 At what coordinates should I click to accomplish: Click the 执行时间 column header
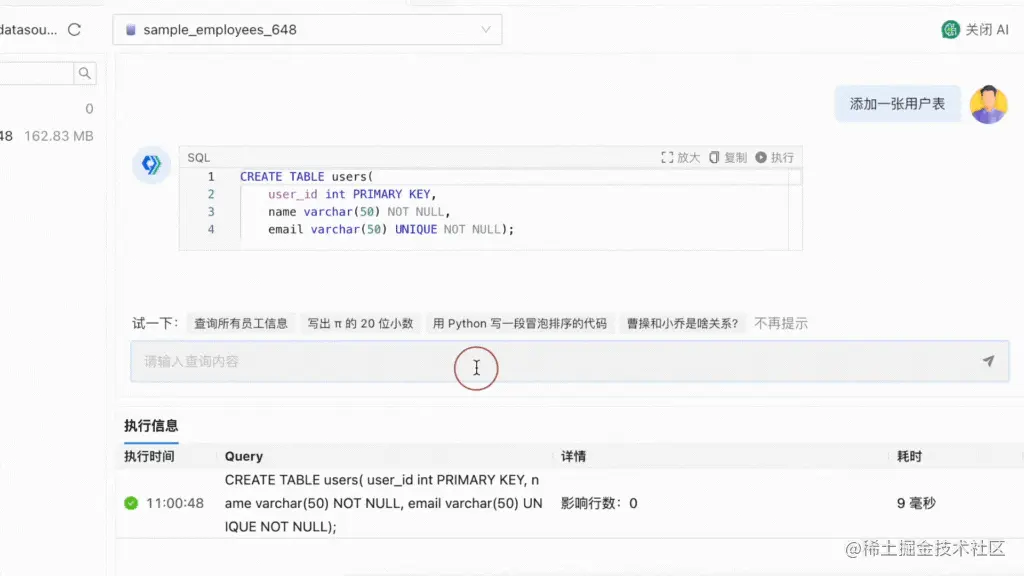[149, 456]
